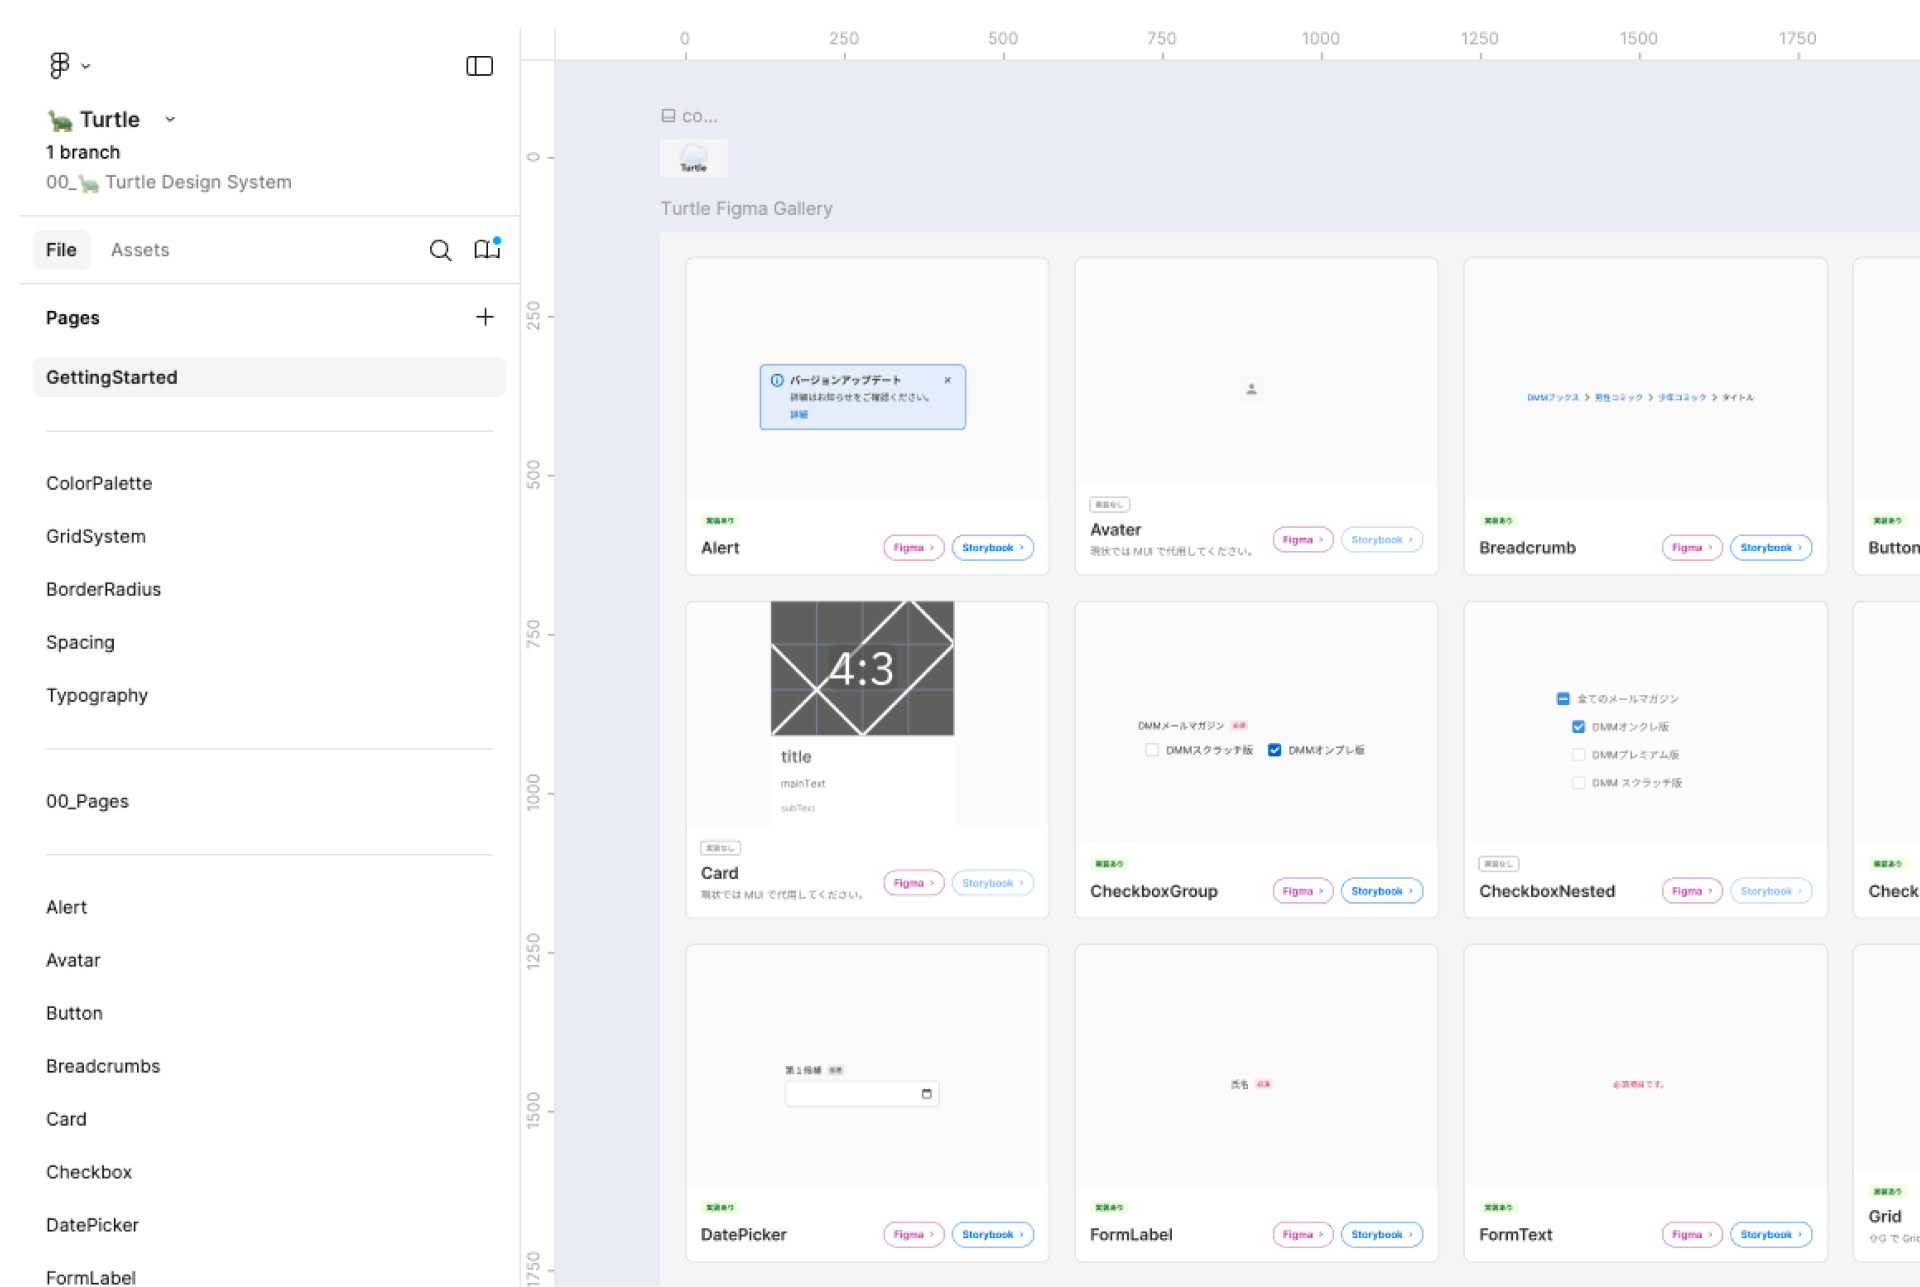This screenshot has width=1920, height=1287.
Task: Dismiss the バージョンアップデート alert with its × icon
Action: [x=947, y=380]
